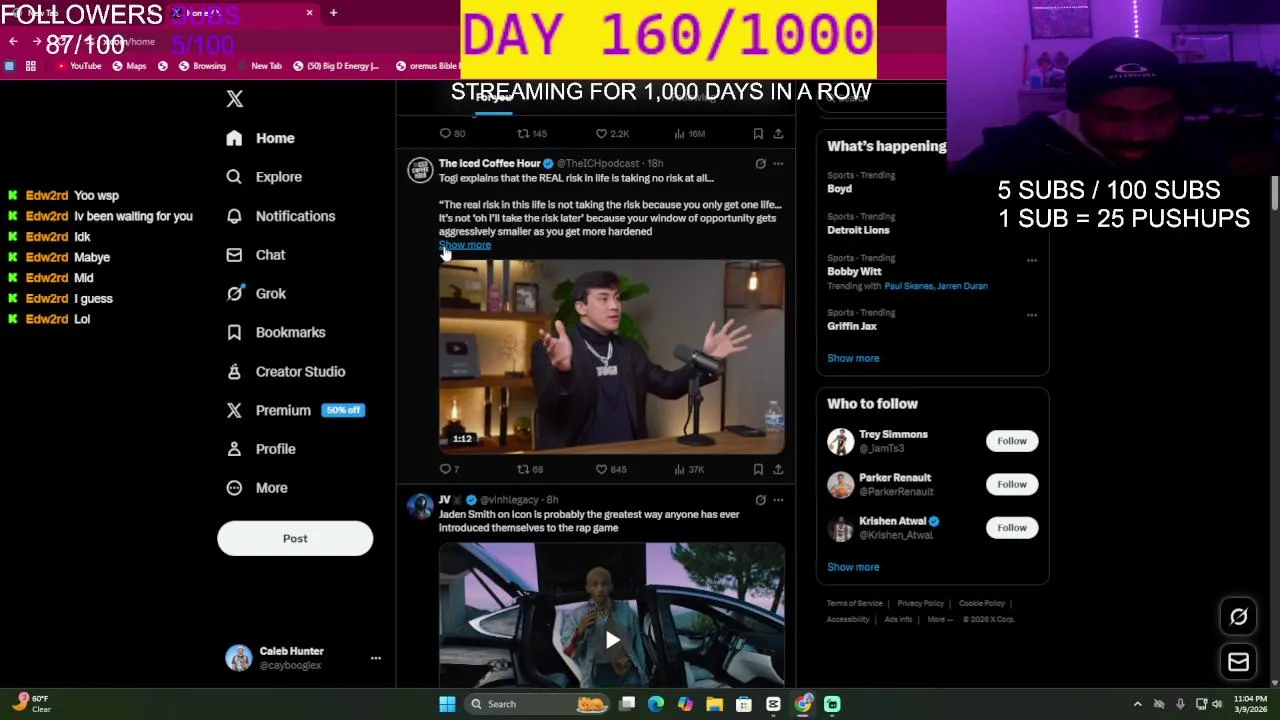The image size is (1280, 720).
Task: Open File Explorer from taskbar
Action: [x=714, y=704]
